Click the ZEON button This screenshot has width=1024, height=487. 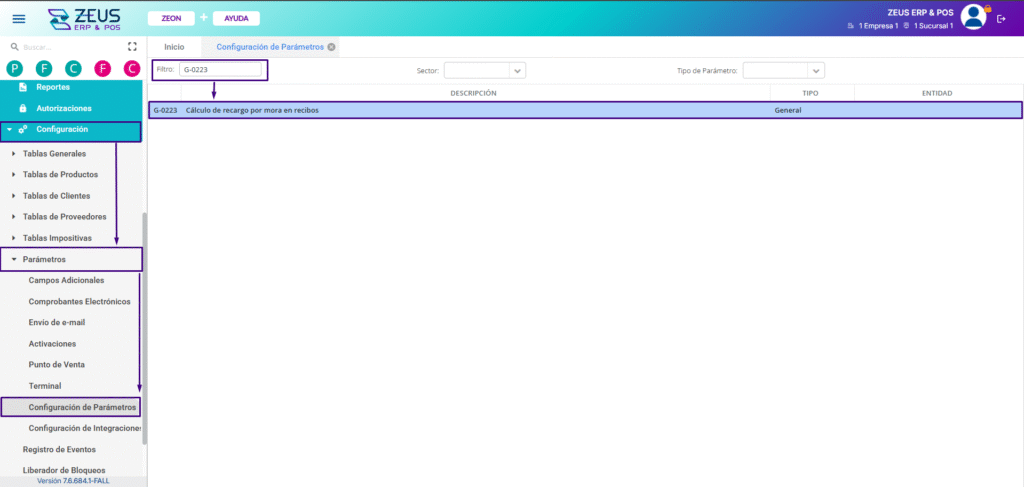tap(171, 18)
